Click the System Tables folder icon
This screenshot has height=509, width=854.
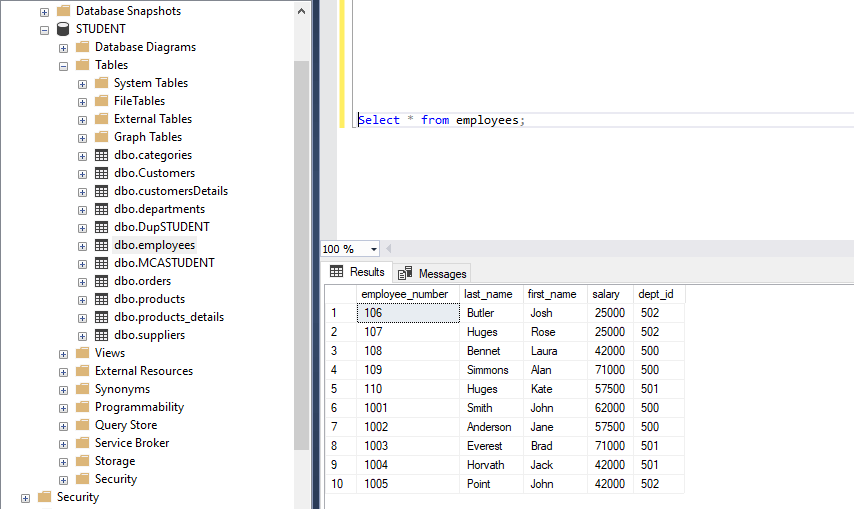(x=101, y=83)
